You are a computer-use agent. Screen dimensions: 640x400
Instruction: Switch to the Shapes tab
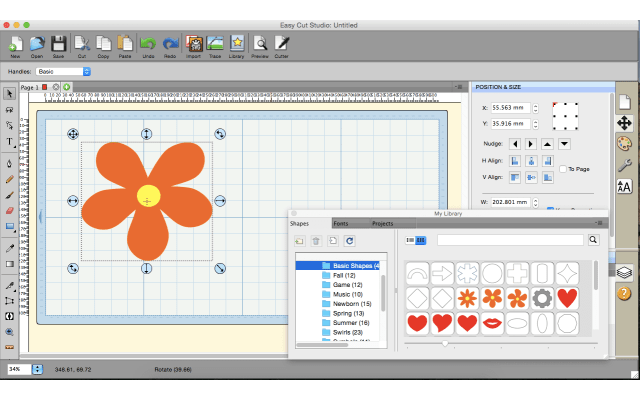click(x=299, y=224)
